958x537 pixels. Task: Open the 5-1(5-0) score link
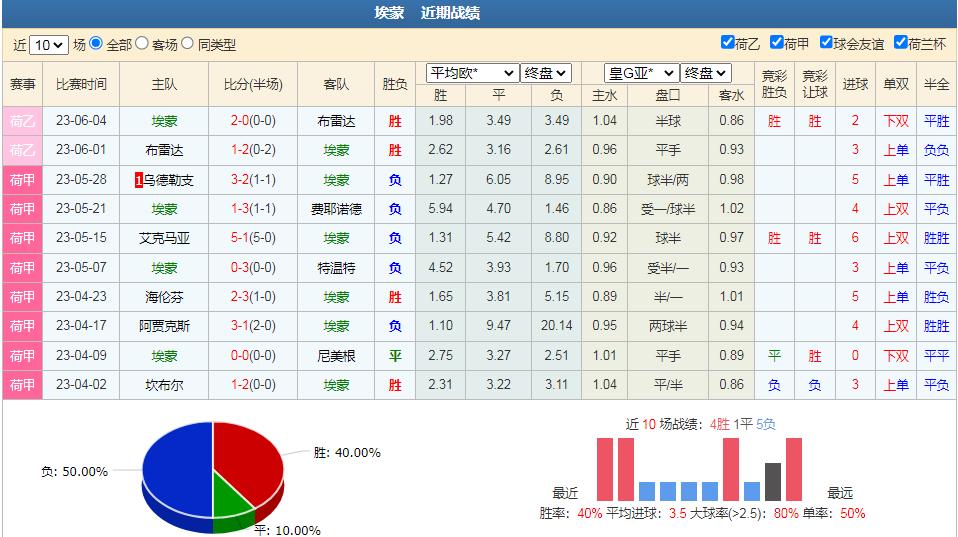pyautogui.click(x=253, y=238)
